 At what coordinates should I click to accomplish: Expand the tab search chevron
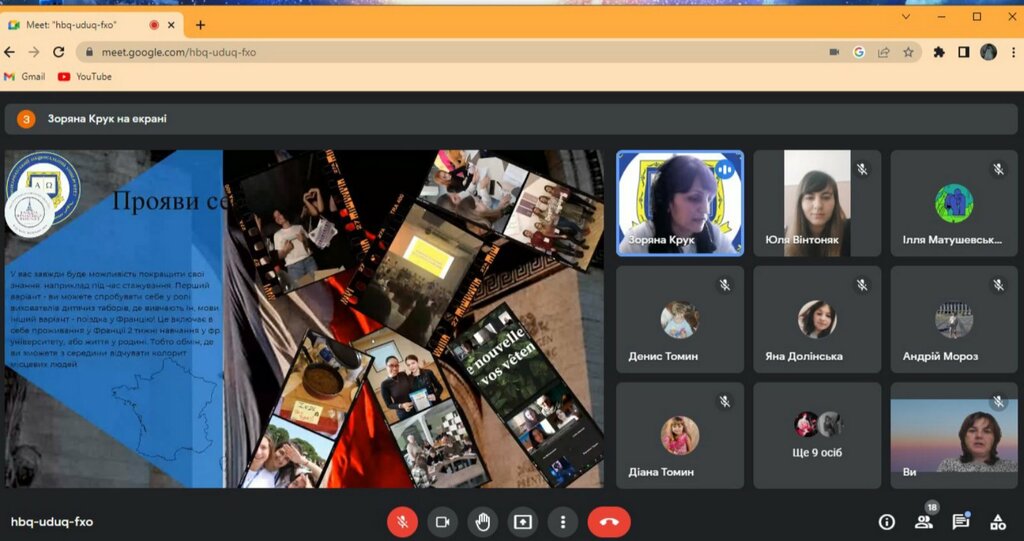tap(906, 17)
